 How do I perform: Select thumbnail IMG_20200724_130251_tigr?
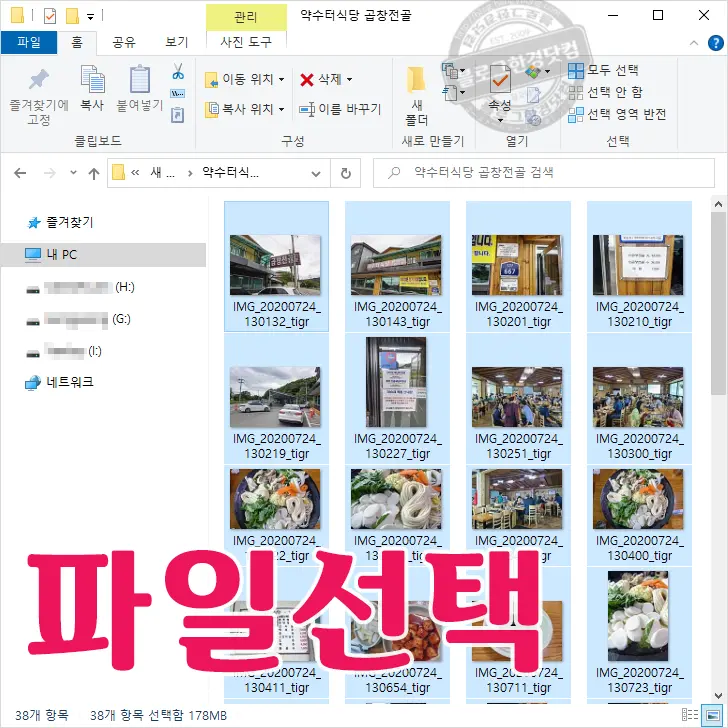pyautogui.click(x=518, y=399)
